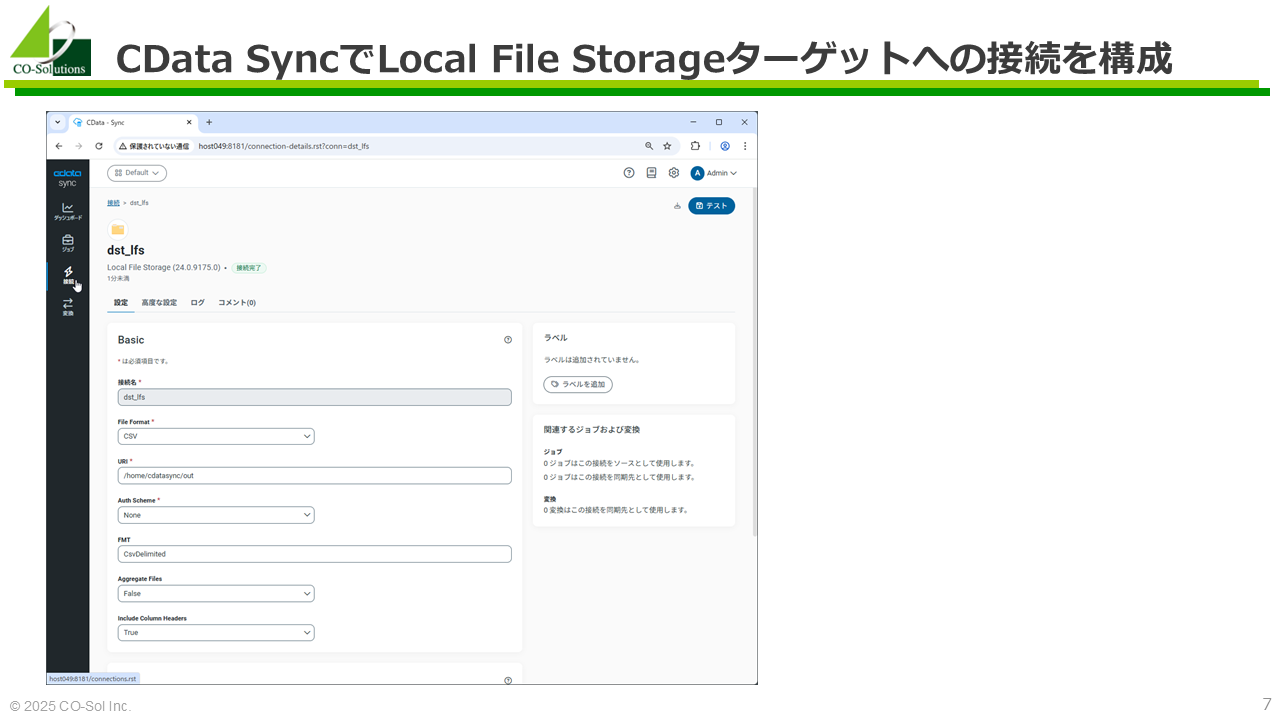Click the 接続完了 status badge
The width and height of the screenshot is (1280, 720).
[249, 268]
